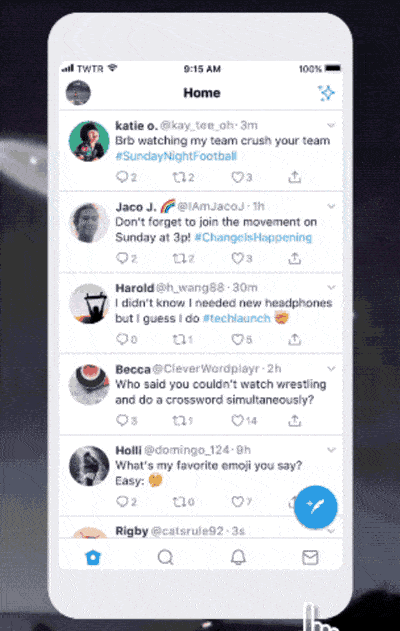400x631 pixels.
Task: Like Jaco J.'s tweet
Action: click(237, 258)
